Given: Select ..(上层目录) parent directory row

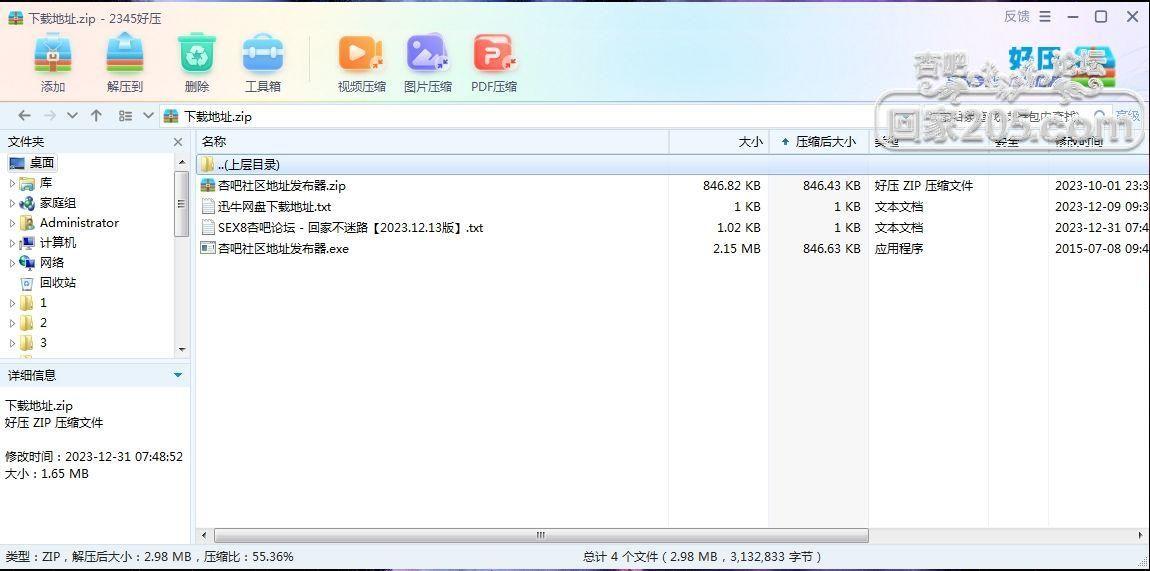Looking at the screenshot, I should point(673,164).
